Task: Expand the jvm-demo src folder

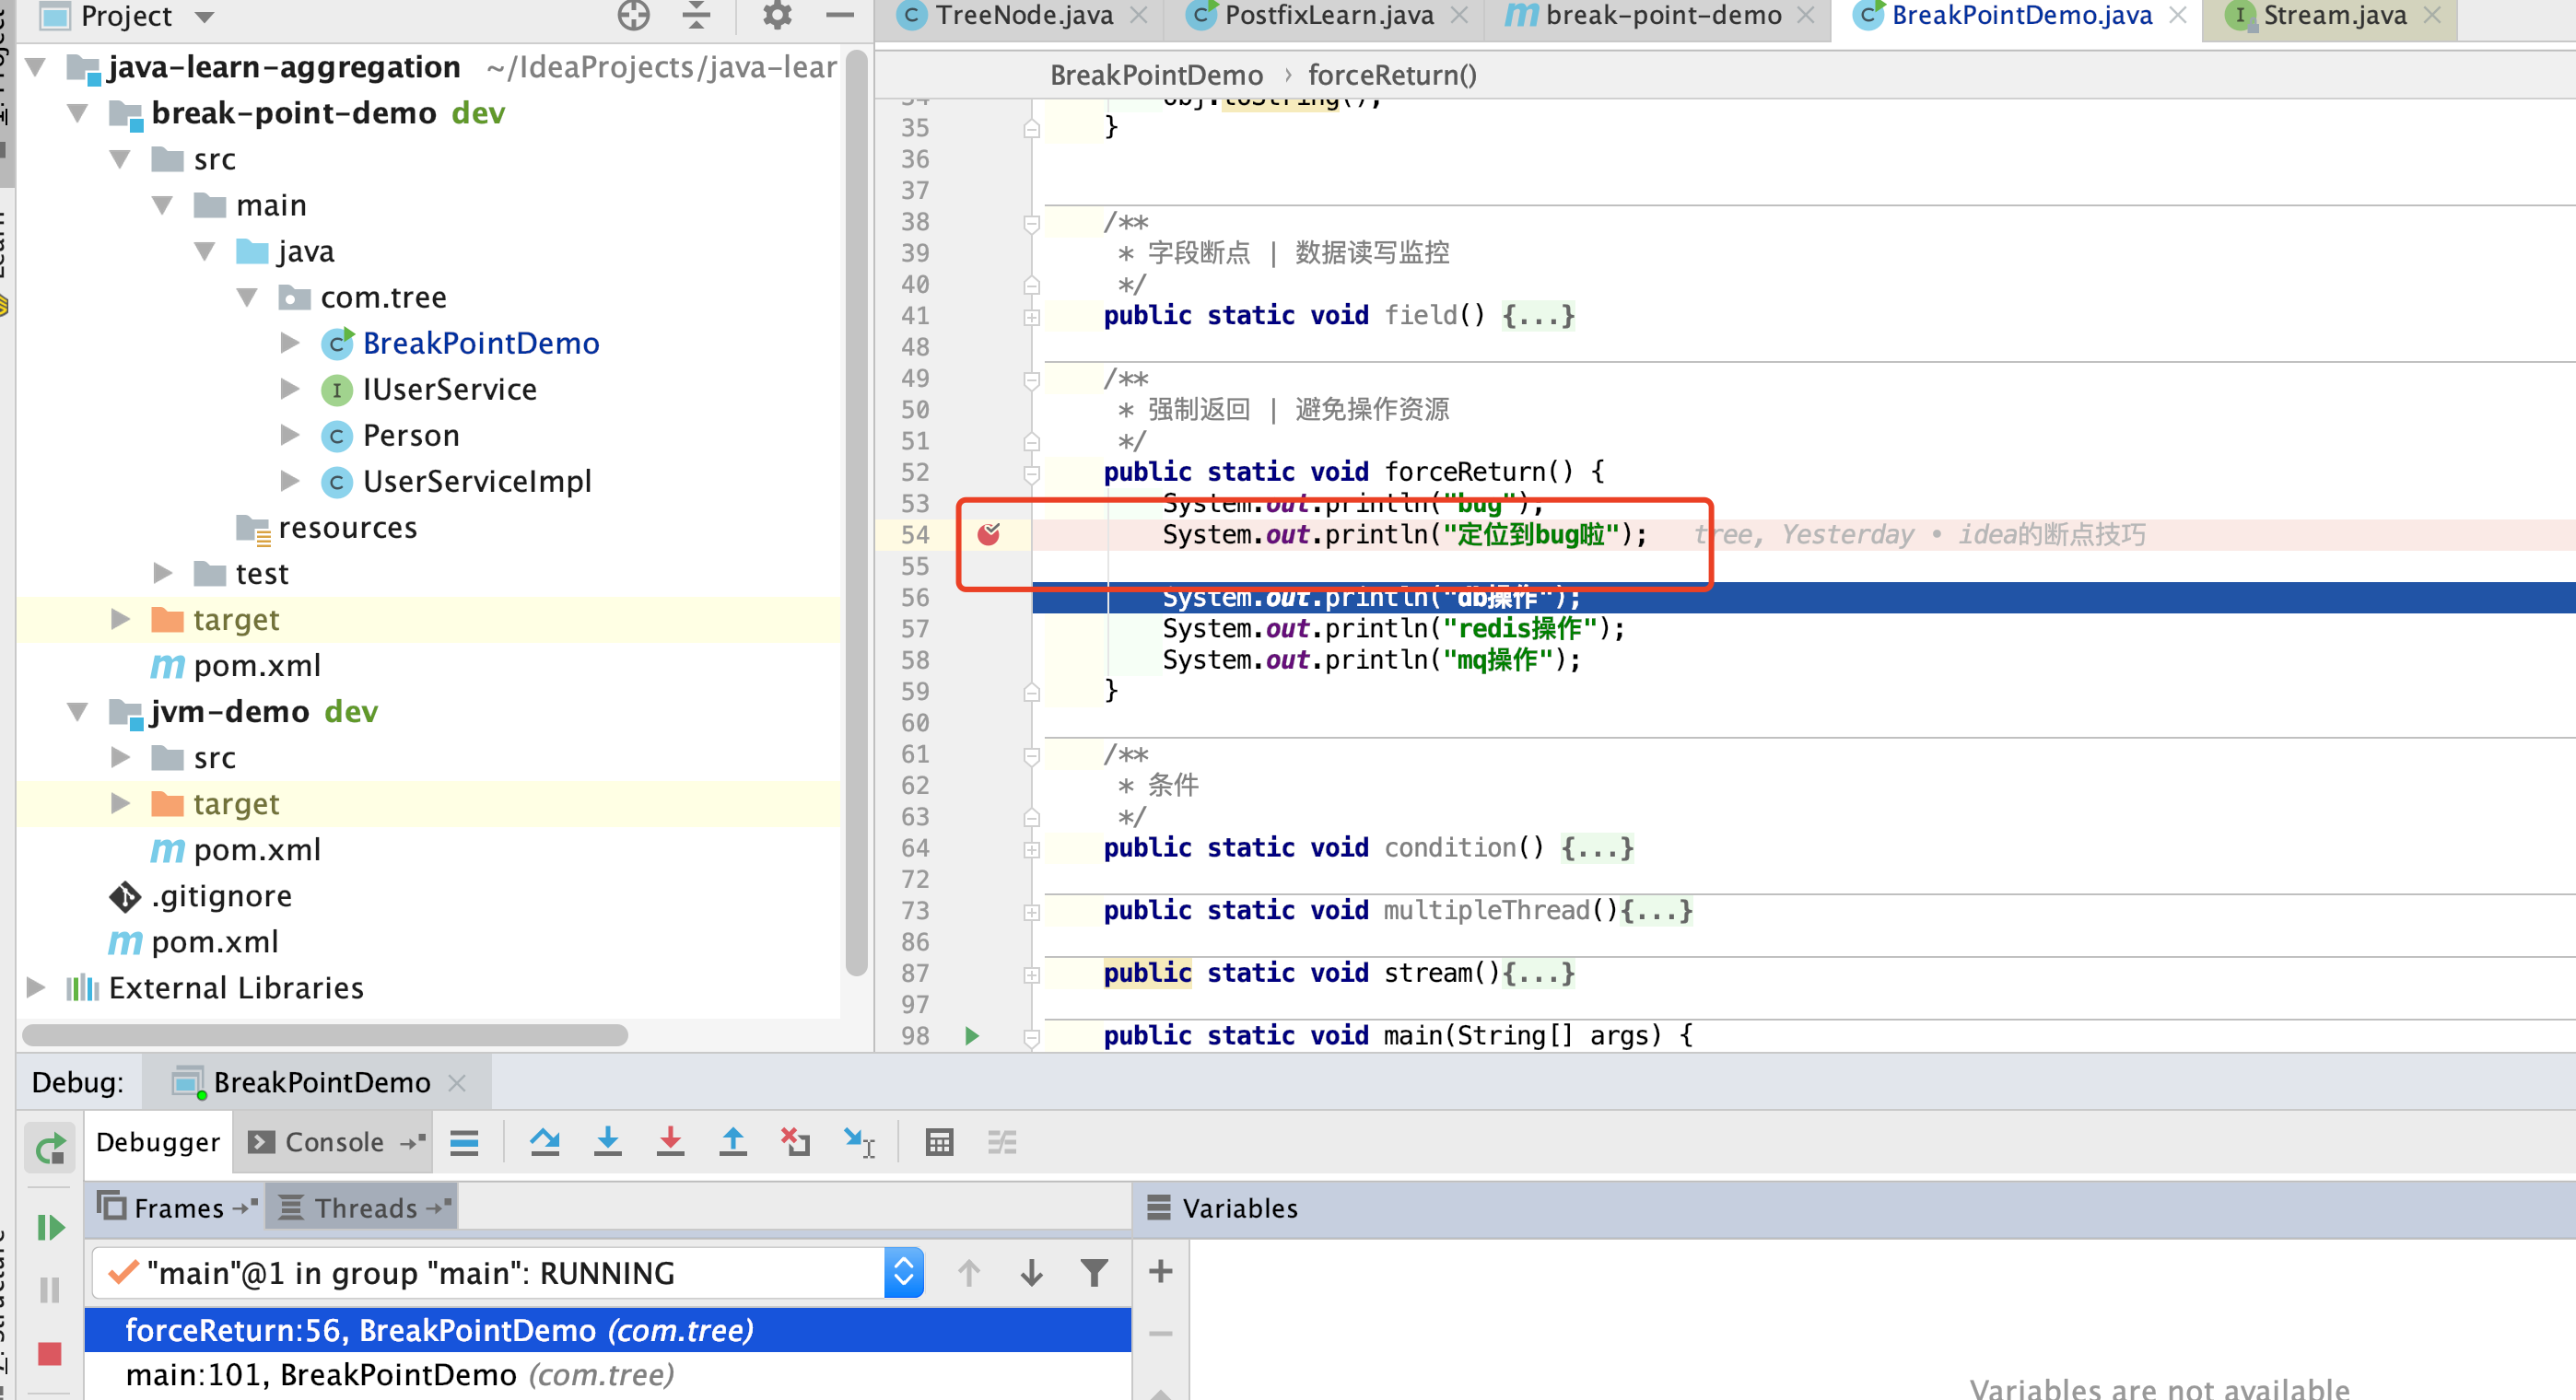Action: click(120, 757)
